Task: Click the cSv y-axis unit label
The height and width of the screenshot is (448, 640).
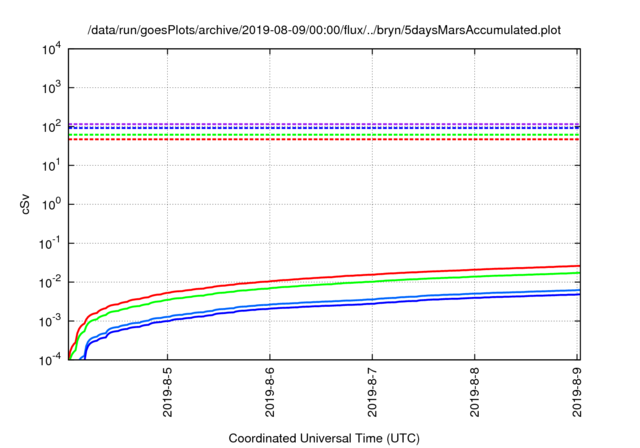Action: point(25,204)
